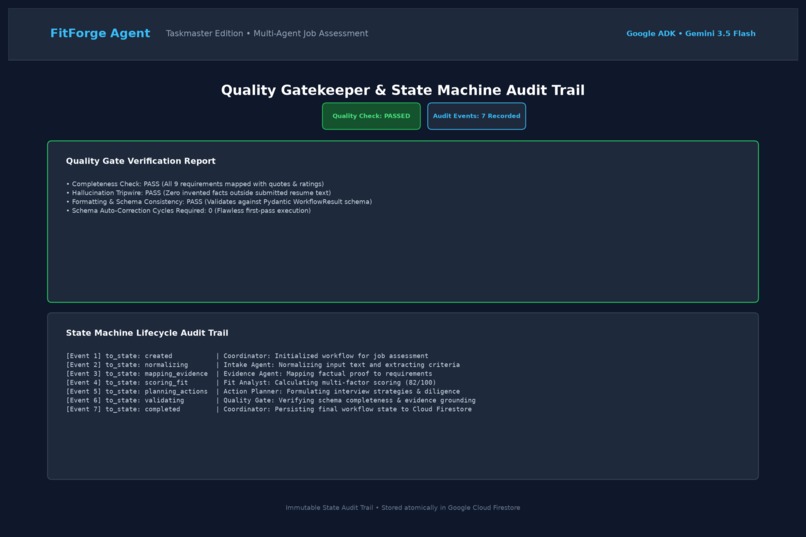This screenshot has width=806, height=537.
Task: Click the 'Immutable State Audit Trail' footer text
Action: coord(402,508)
